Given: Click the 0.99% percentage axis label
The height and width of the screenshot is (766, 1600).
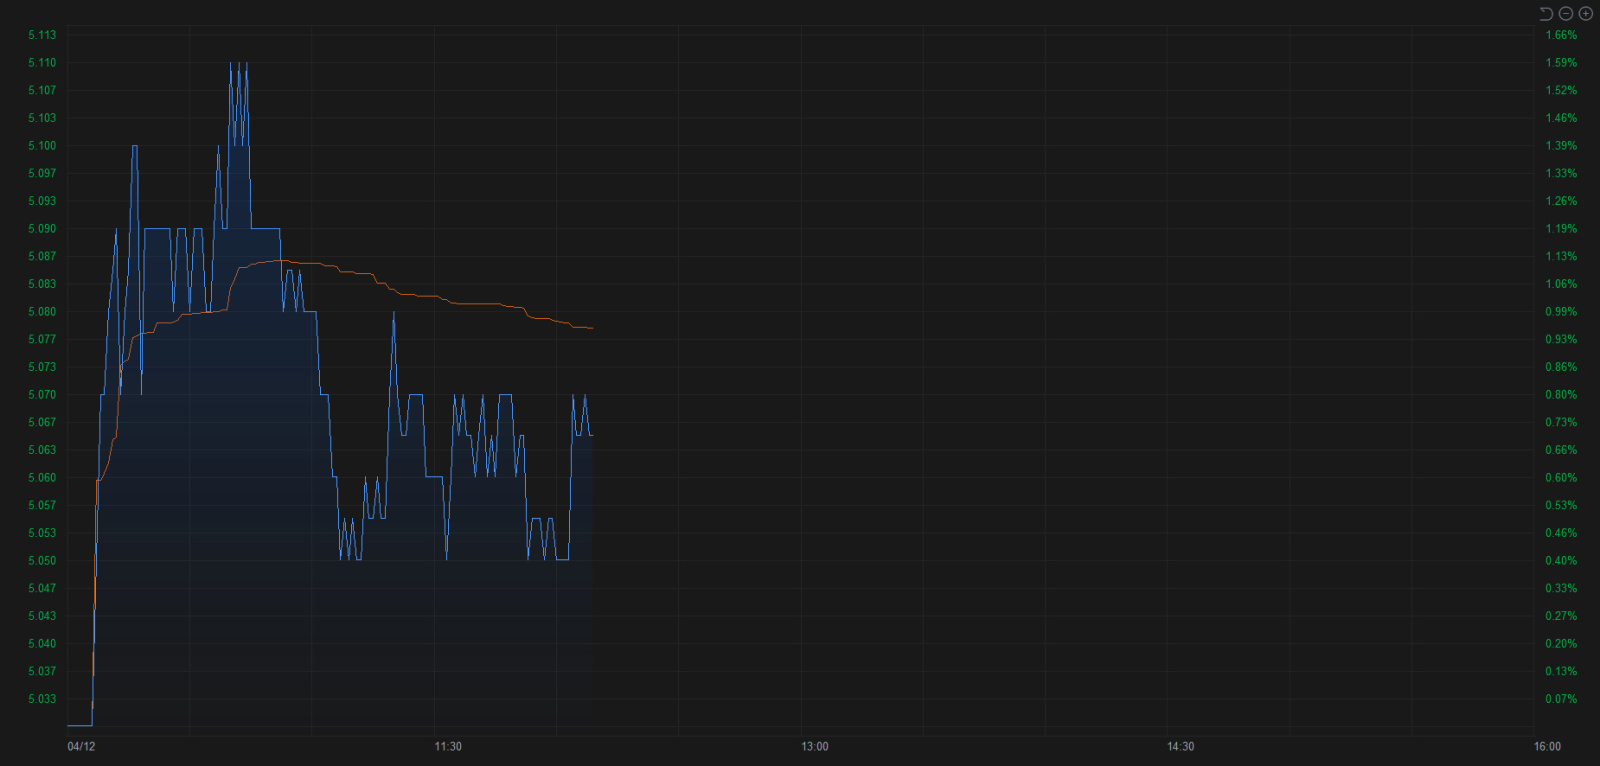Looking at the screenshot, I should pyautogui.click(x=1561, y=312).
